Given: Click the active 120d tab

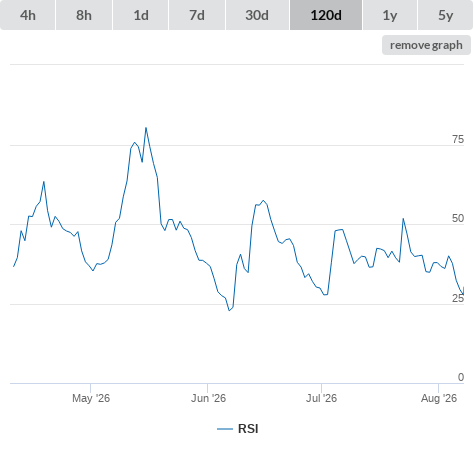Looking at the screenshot, I should [x=326, y=15].
